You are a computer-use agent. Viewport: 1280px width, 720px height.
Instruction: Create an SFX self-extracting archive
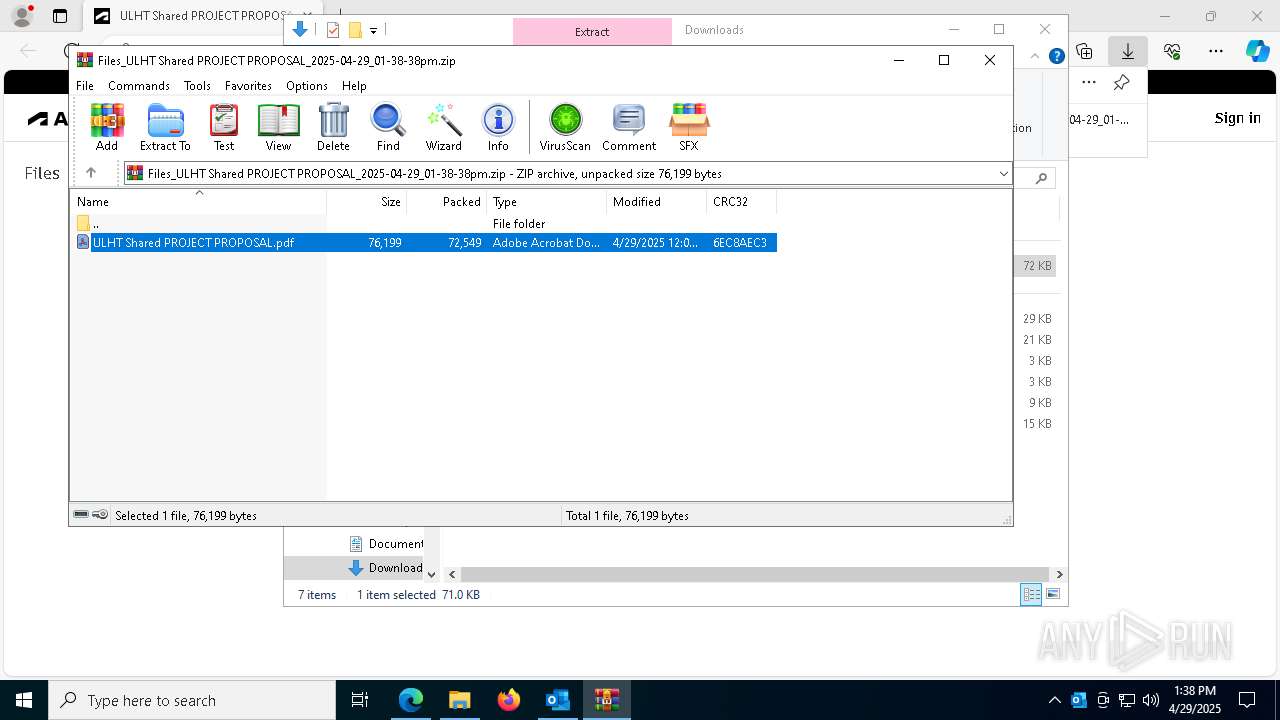click(x=689, y=127)
